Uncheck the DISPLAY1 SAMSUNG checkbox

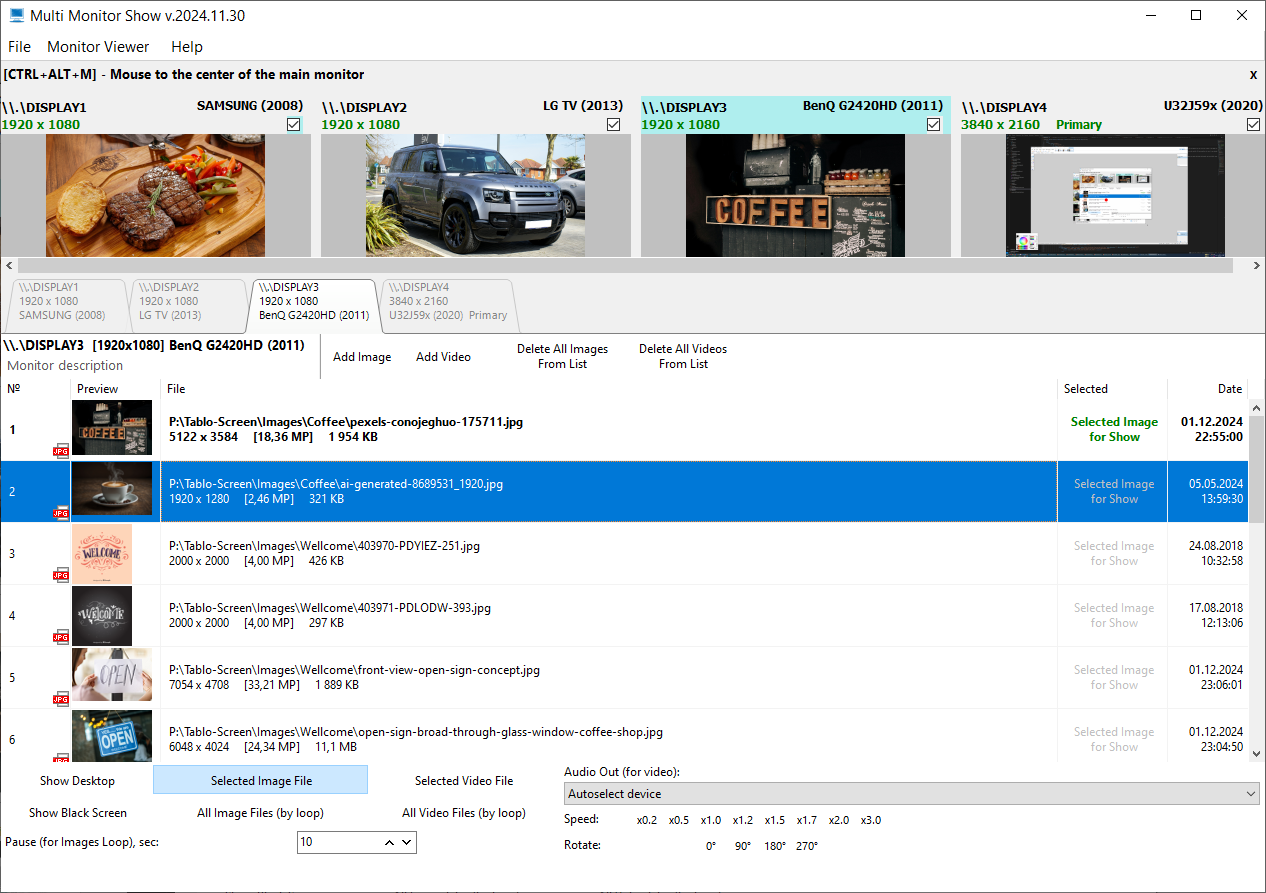click(x=293, y=125)
